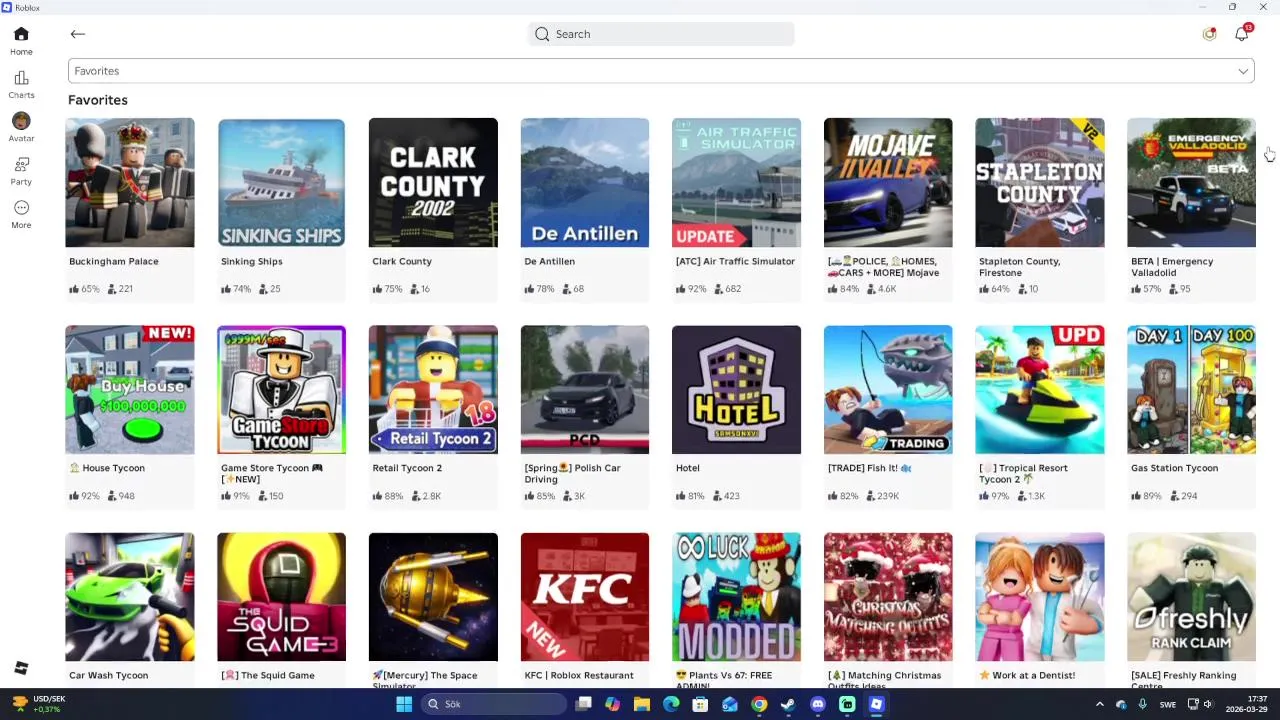Open Gas Station Tycoon thumbnail
The image size is (1280, 720).
1191,389
